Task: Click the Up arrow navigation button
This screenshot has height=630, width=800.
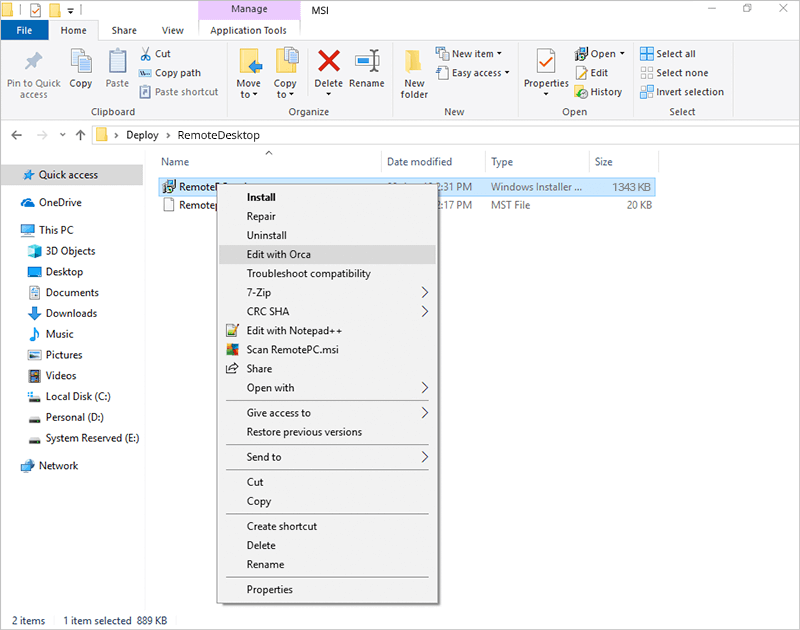Action: (79, 135)
